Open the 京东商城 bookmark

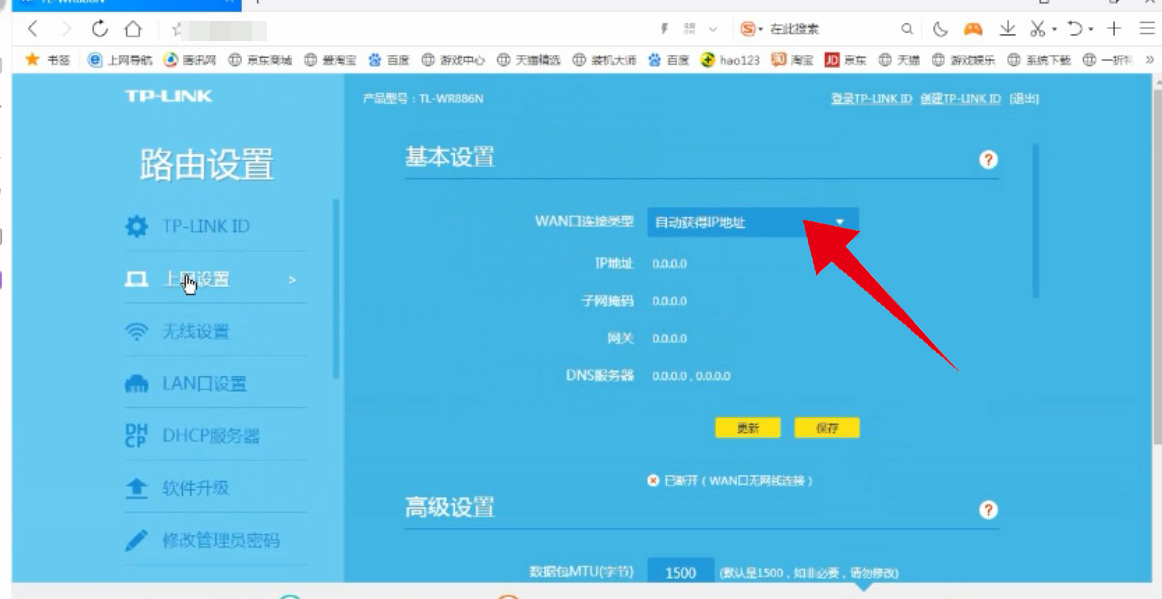[260, 60]
